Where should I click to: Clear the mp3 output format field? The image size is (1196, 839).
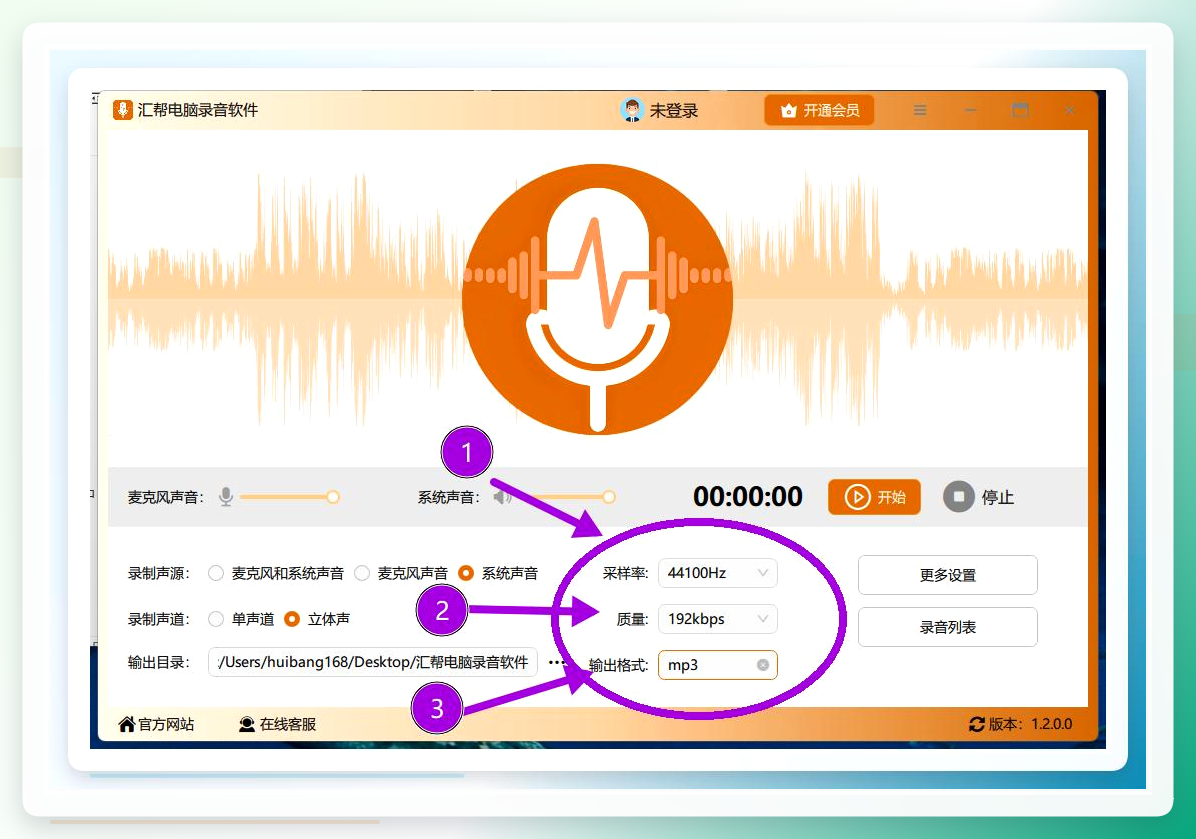[763, 665]
